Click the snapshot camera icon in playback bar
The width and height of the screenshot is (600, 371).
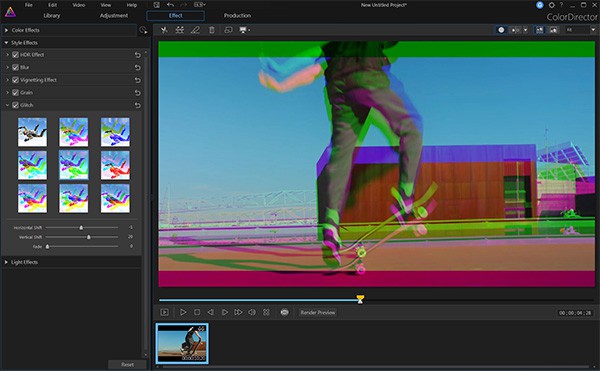pyautogui.click(x=284, y=312)
